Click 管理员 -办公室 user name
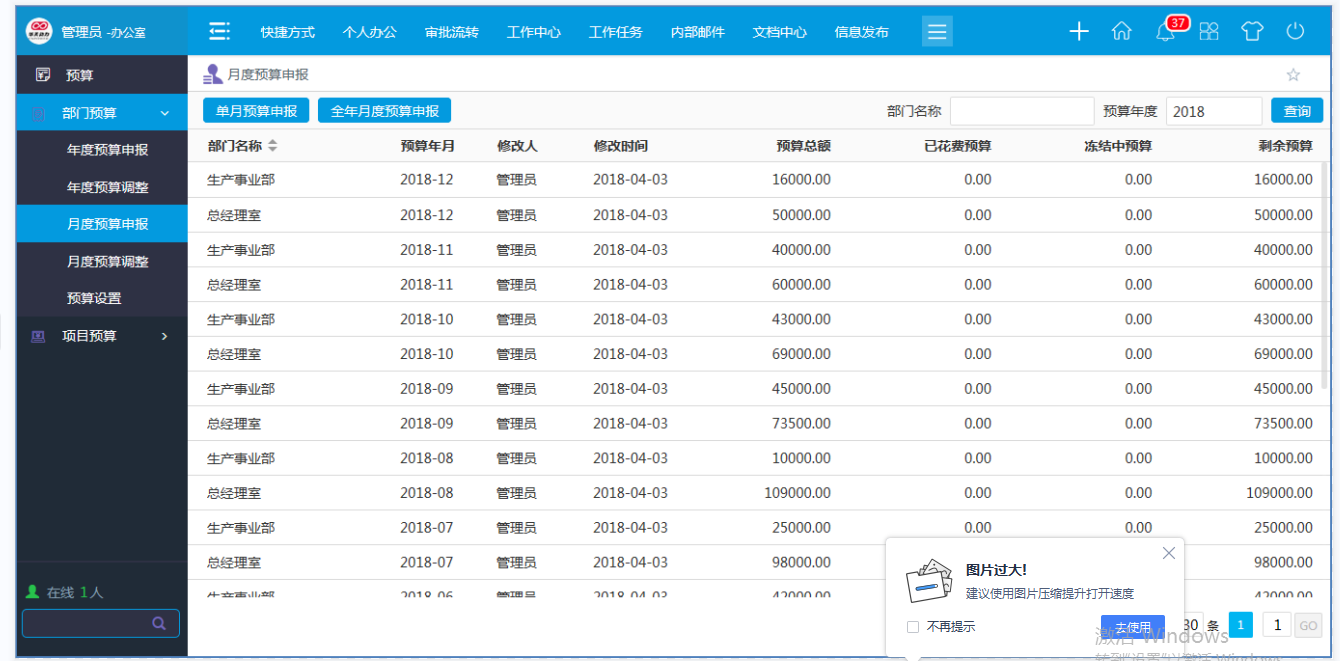The height and width of the screenshot is (661, 1340). 103,33
